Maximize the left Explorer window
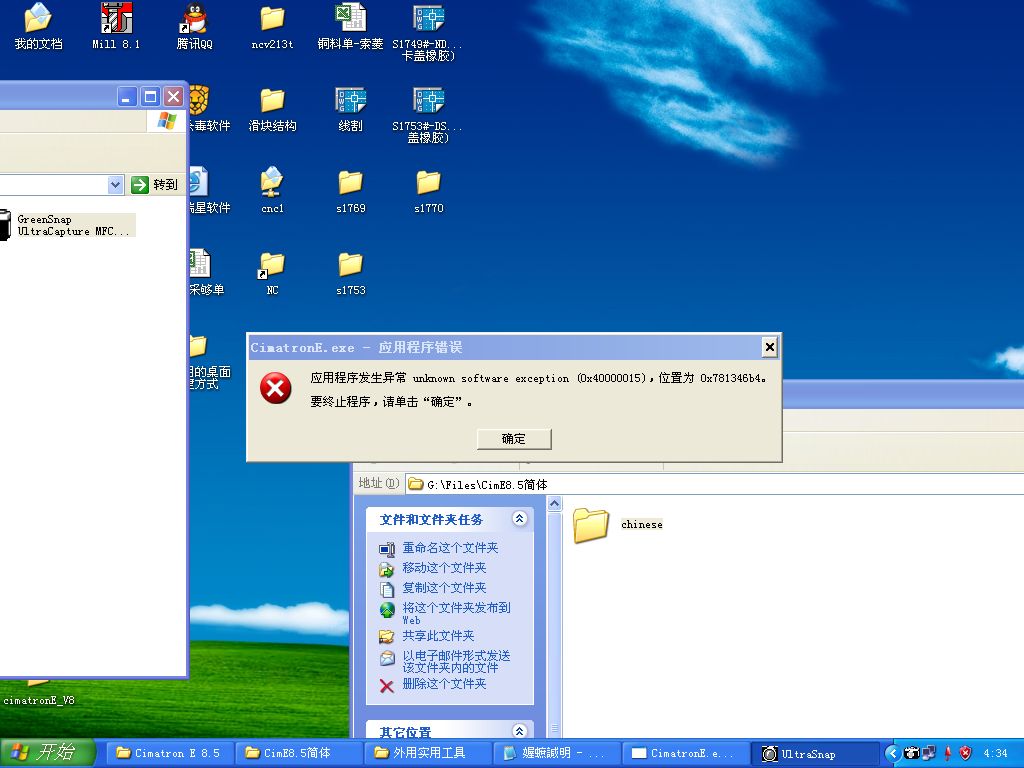 (150, 97)
